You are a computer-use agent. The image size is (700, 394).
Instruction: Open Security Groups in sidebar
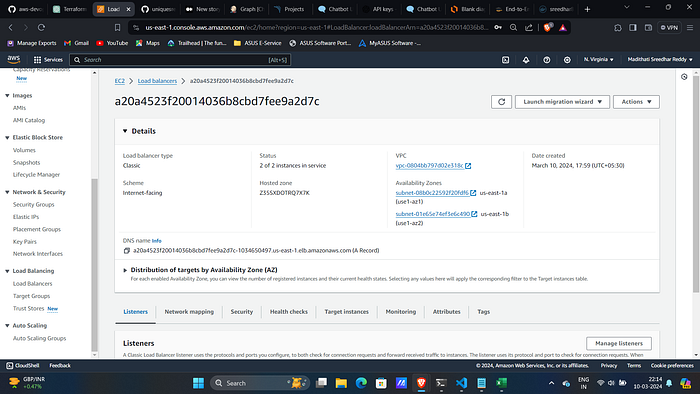(33, 204)
